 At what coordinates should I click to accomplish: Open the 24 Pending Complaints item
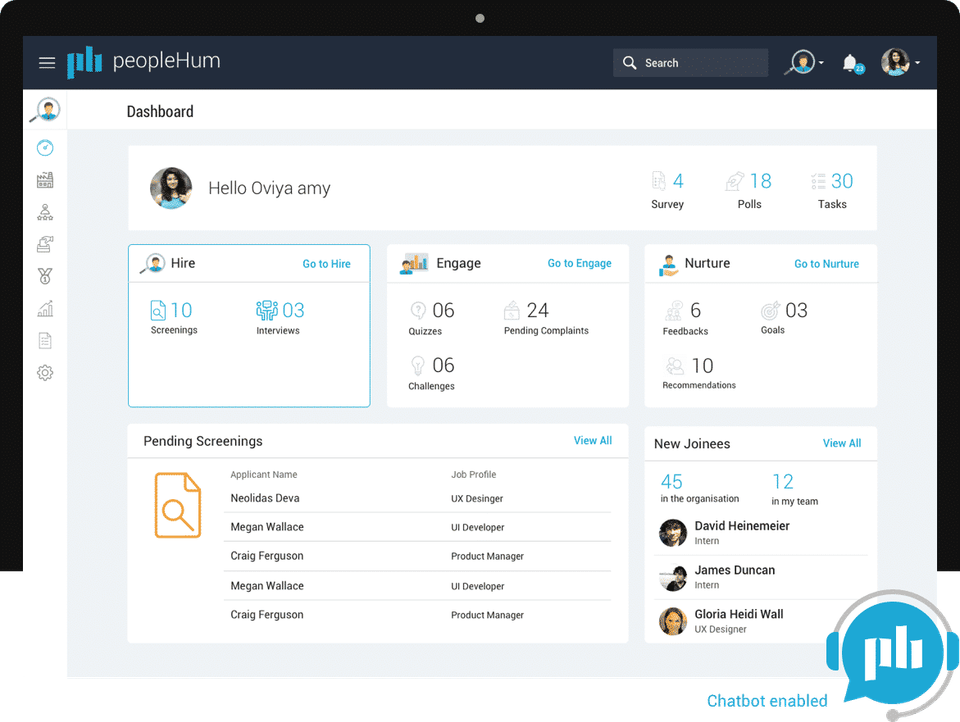coord(545,318)
